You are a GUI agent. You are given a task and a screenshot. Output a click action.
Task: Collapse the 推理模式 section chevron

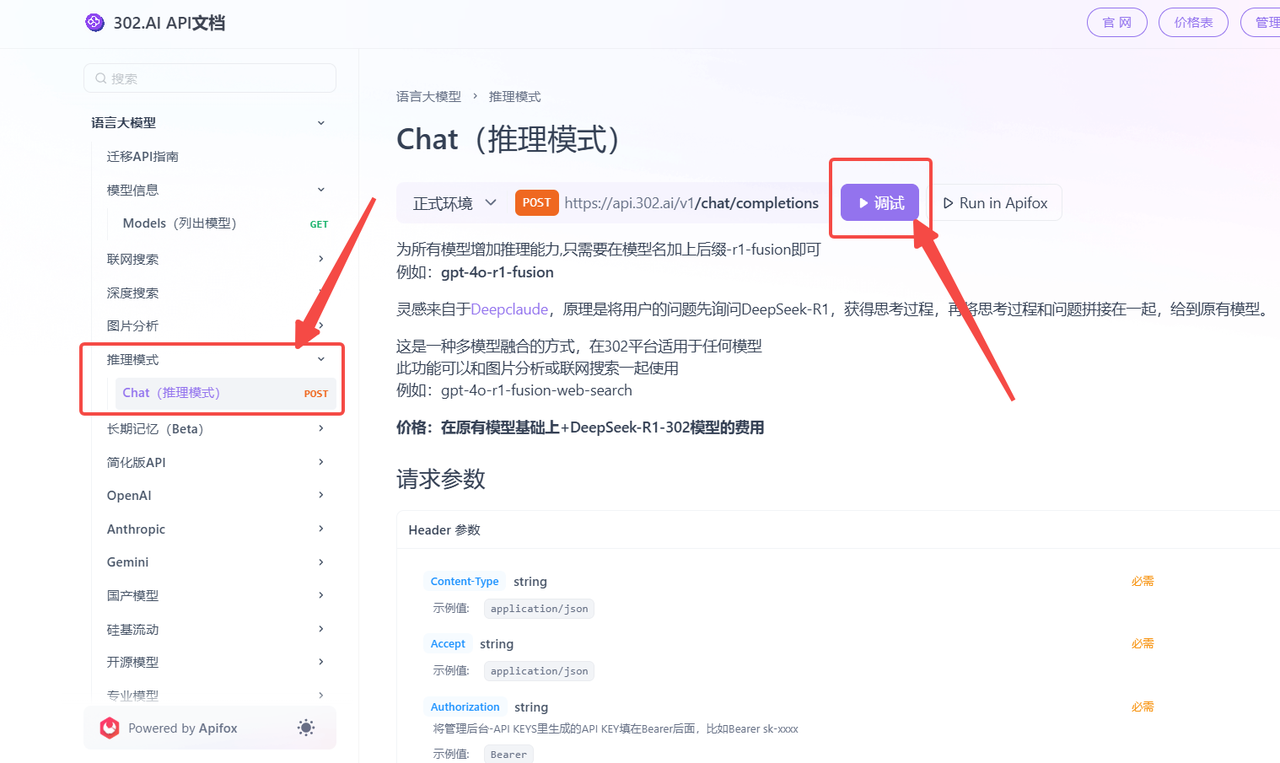(321, 359)
